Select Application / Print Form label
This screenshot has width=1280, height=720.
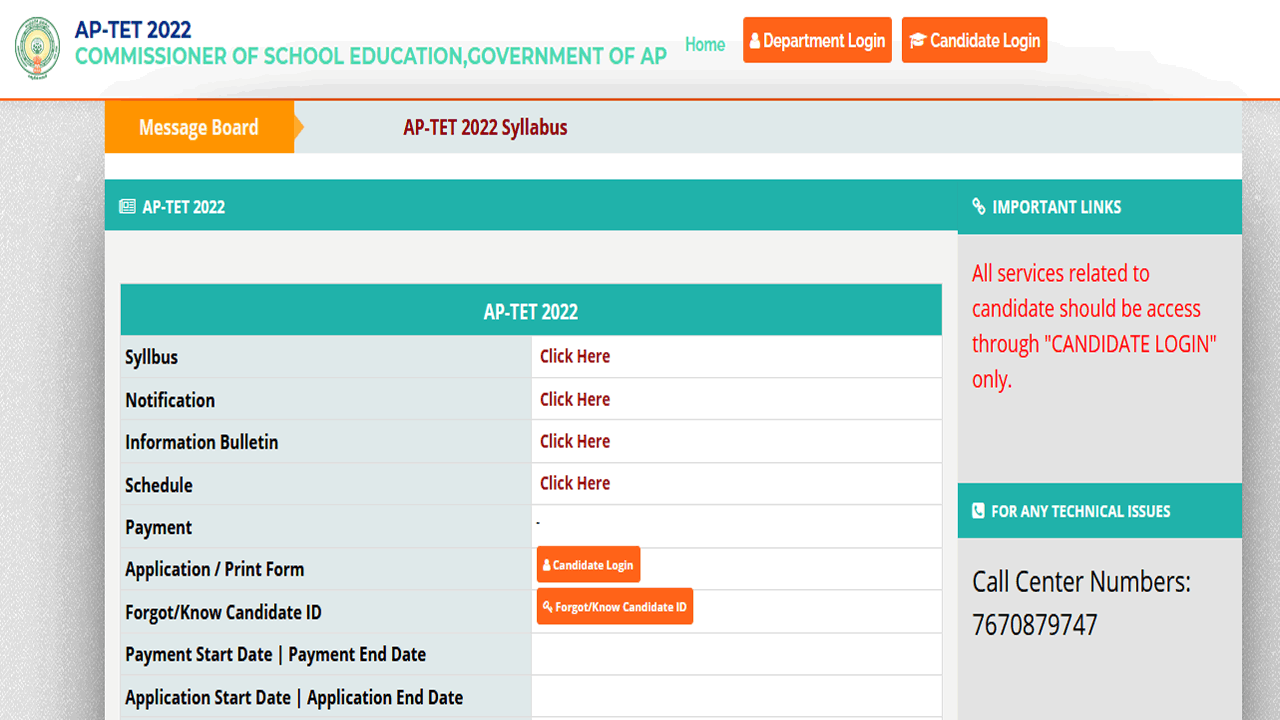215,569
